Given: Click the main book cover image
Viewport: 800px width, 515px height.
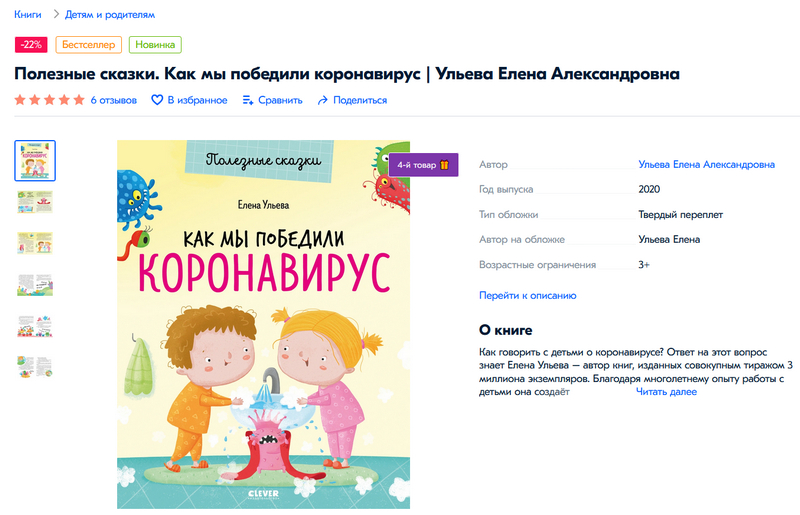Looking at the screenshot, I should 263,325.
